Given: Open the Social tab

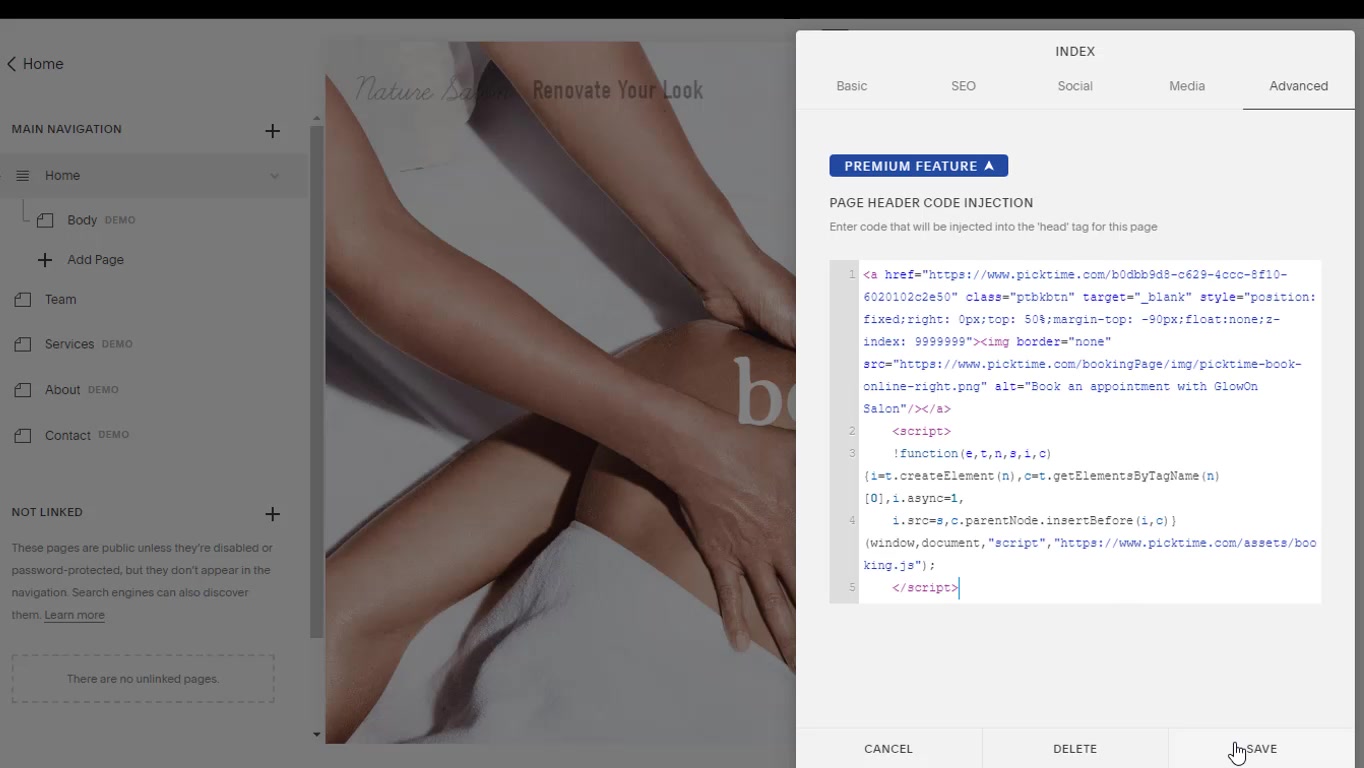Looking at the screenshot, I should (1075, 86).
